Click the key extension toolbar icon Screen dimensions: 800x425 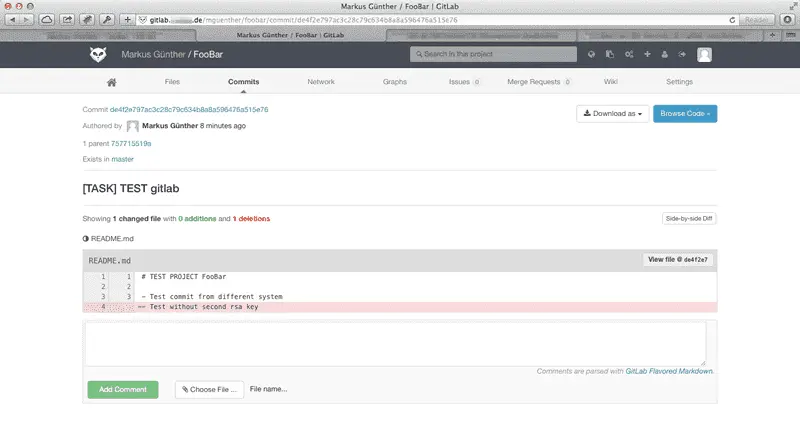point(107,20)
